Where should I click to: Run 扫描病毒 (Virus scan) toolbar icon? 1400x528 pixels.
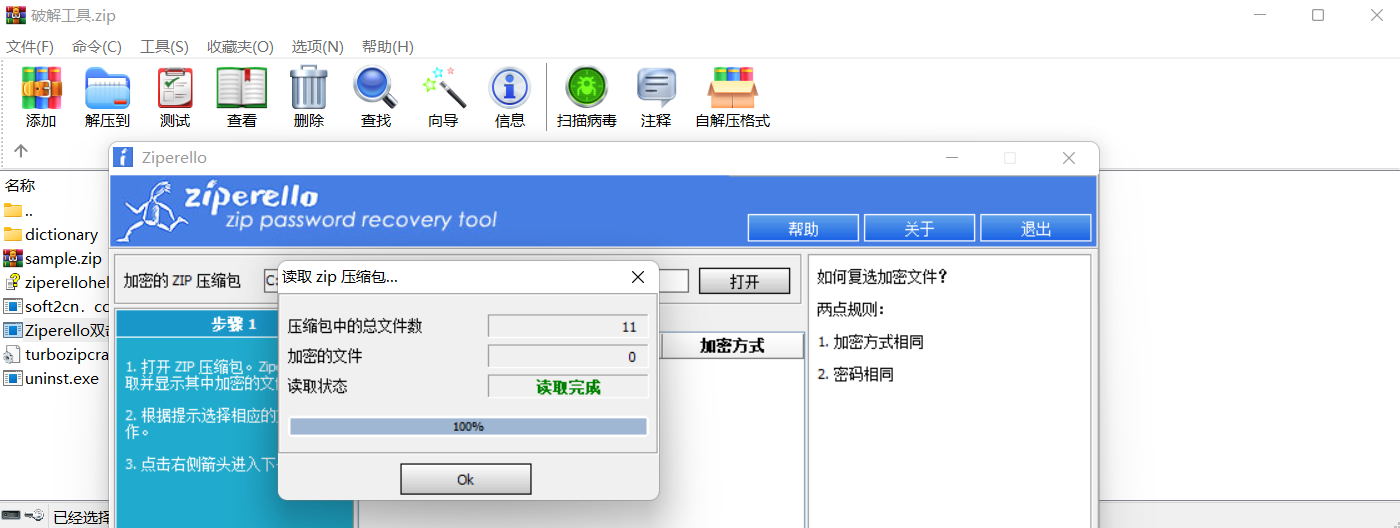(x=587, y=90)
